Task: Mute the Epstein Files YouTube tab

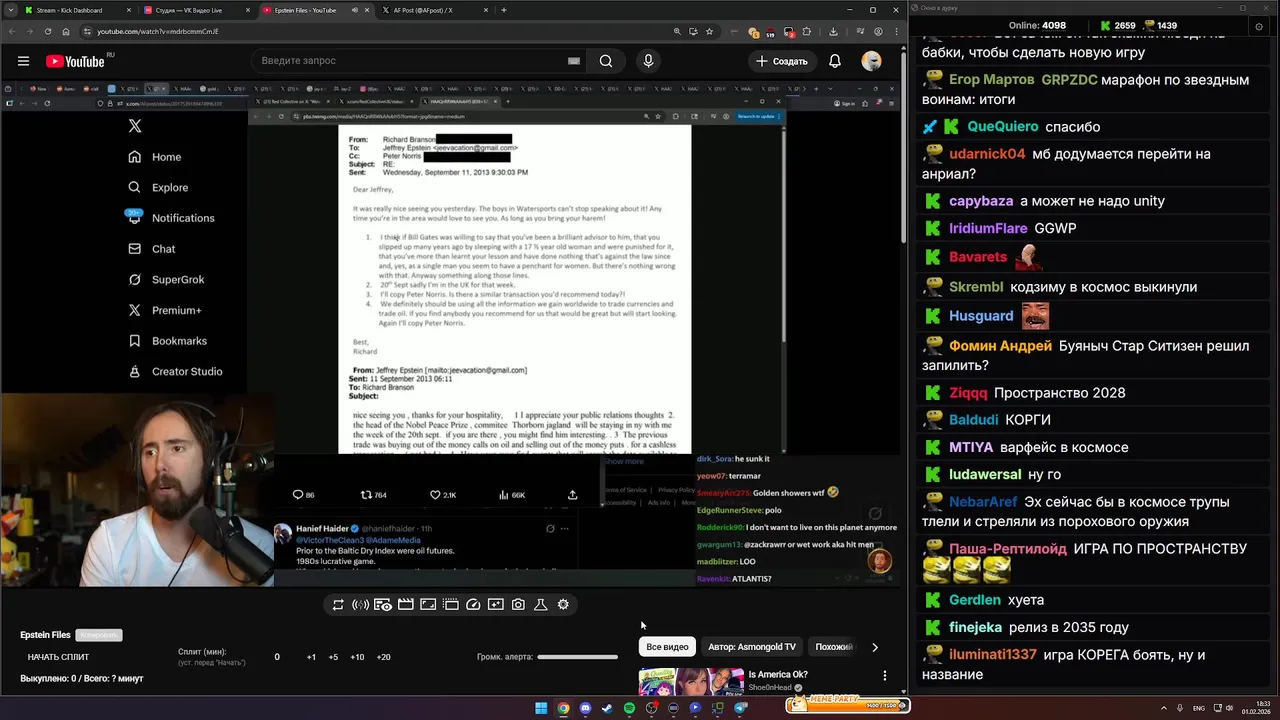Action: click(354, 10)
